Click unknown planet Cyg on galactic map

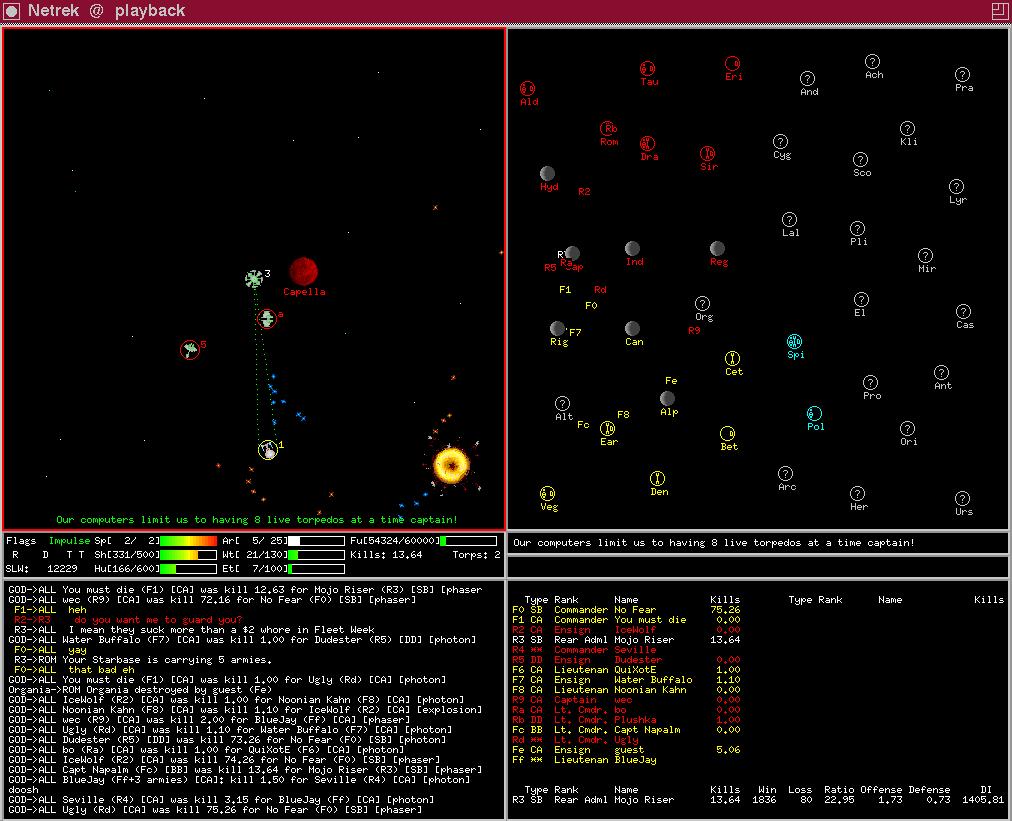pos(780,141)
